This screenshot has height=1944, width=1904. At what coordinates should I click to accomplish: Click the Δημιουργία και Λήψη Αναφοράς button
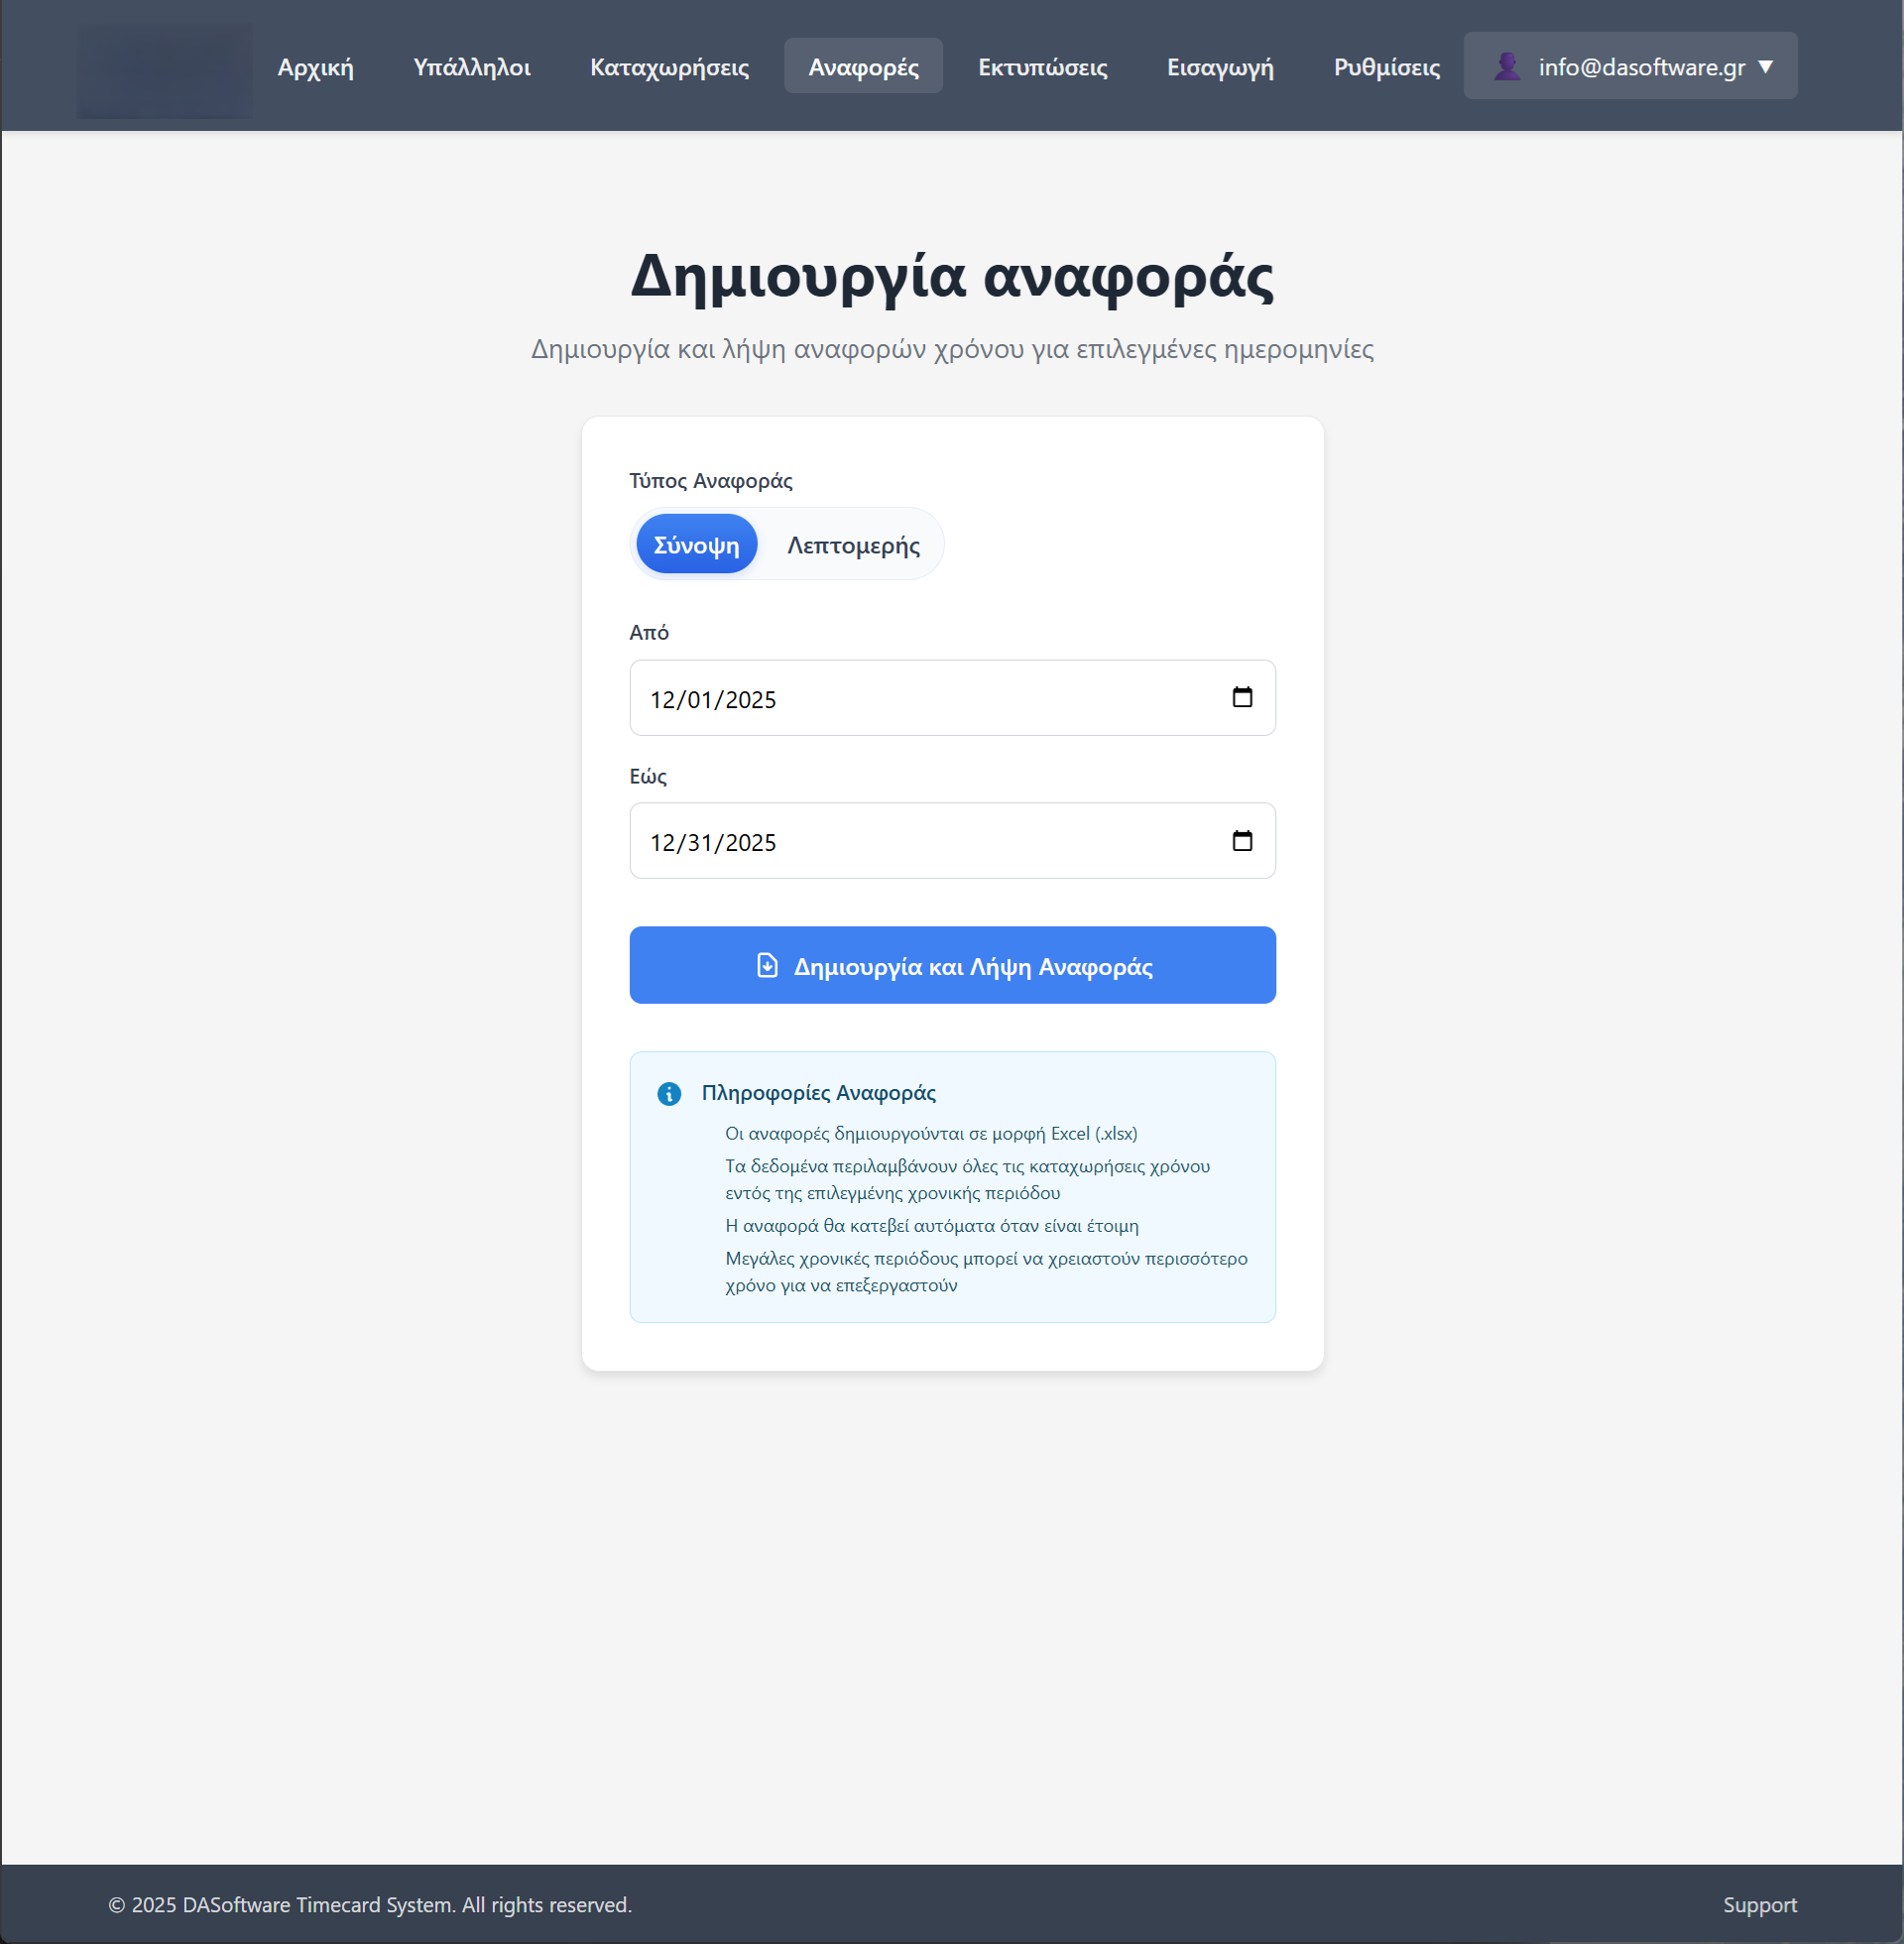[x=952, y=965]
